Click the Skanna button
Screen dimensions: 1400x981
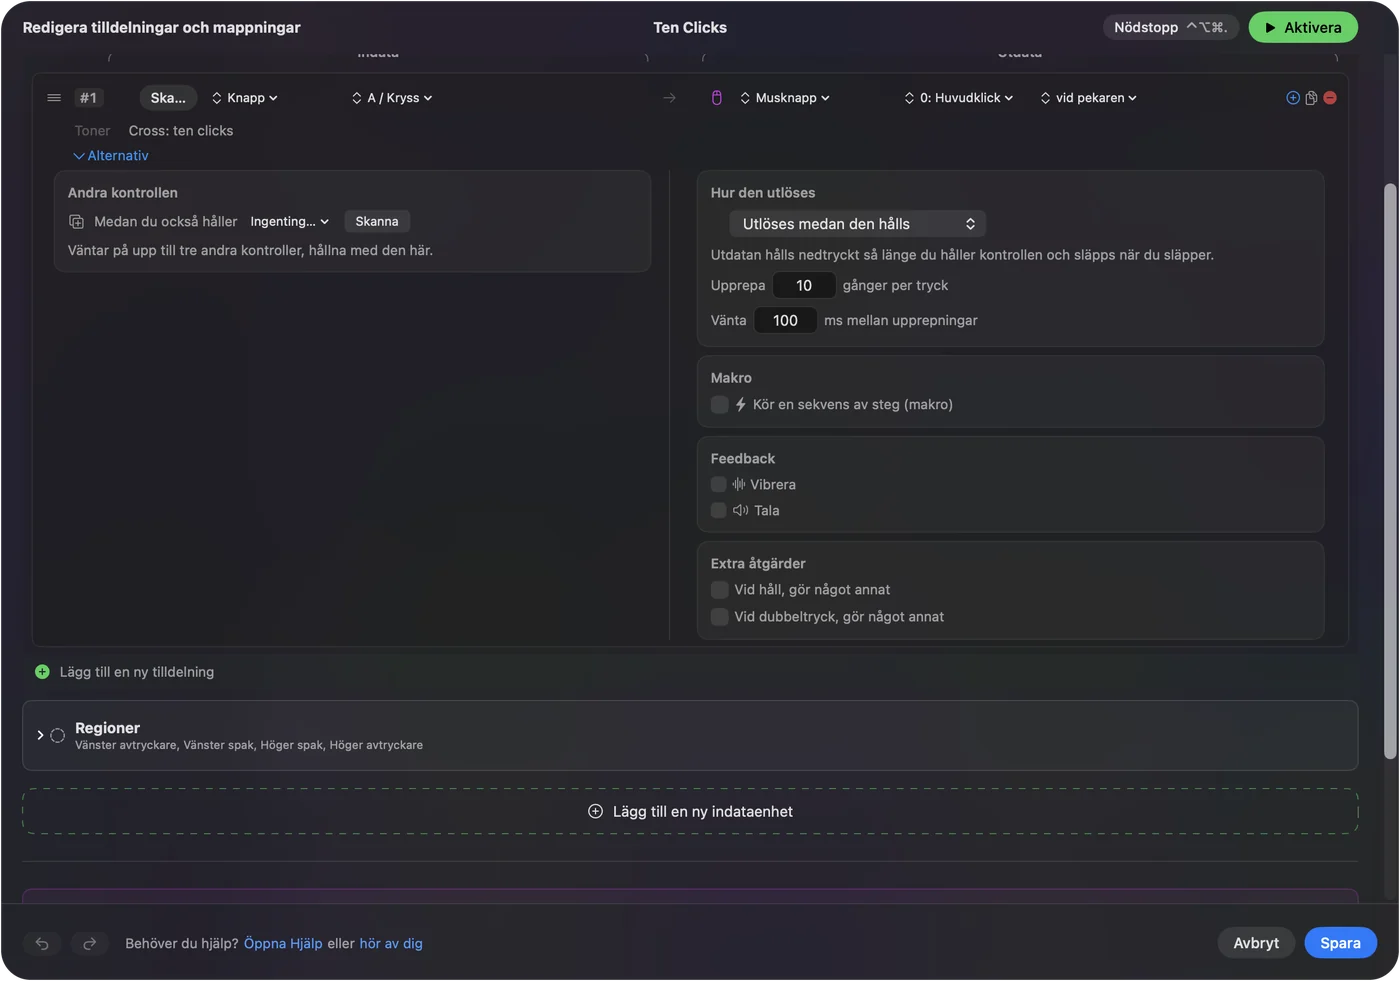click(377, 222)
